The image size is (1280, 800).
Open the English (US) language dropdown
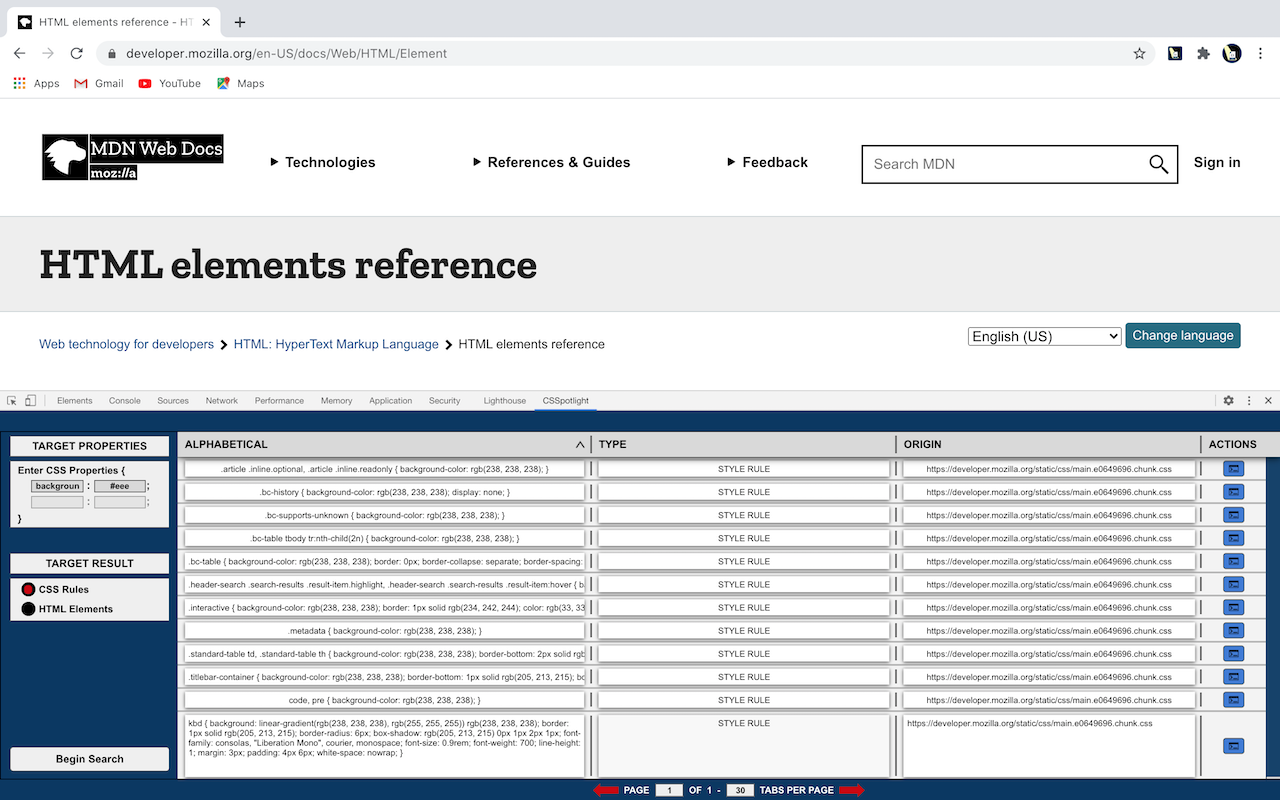click(1044, 336)
